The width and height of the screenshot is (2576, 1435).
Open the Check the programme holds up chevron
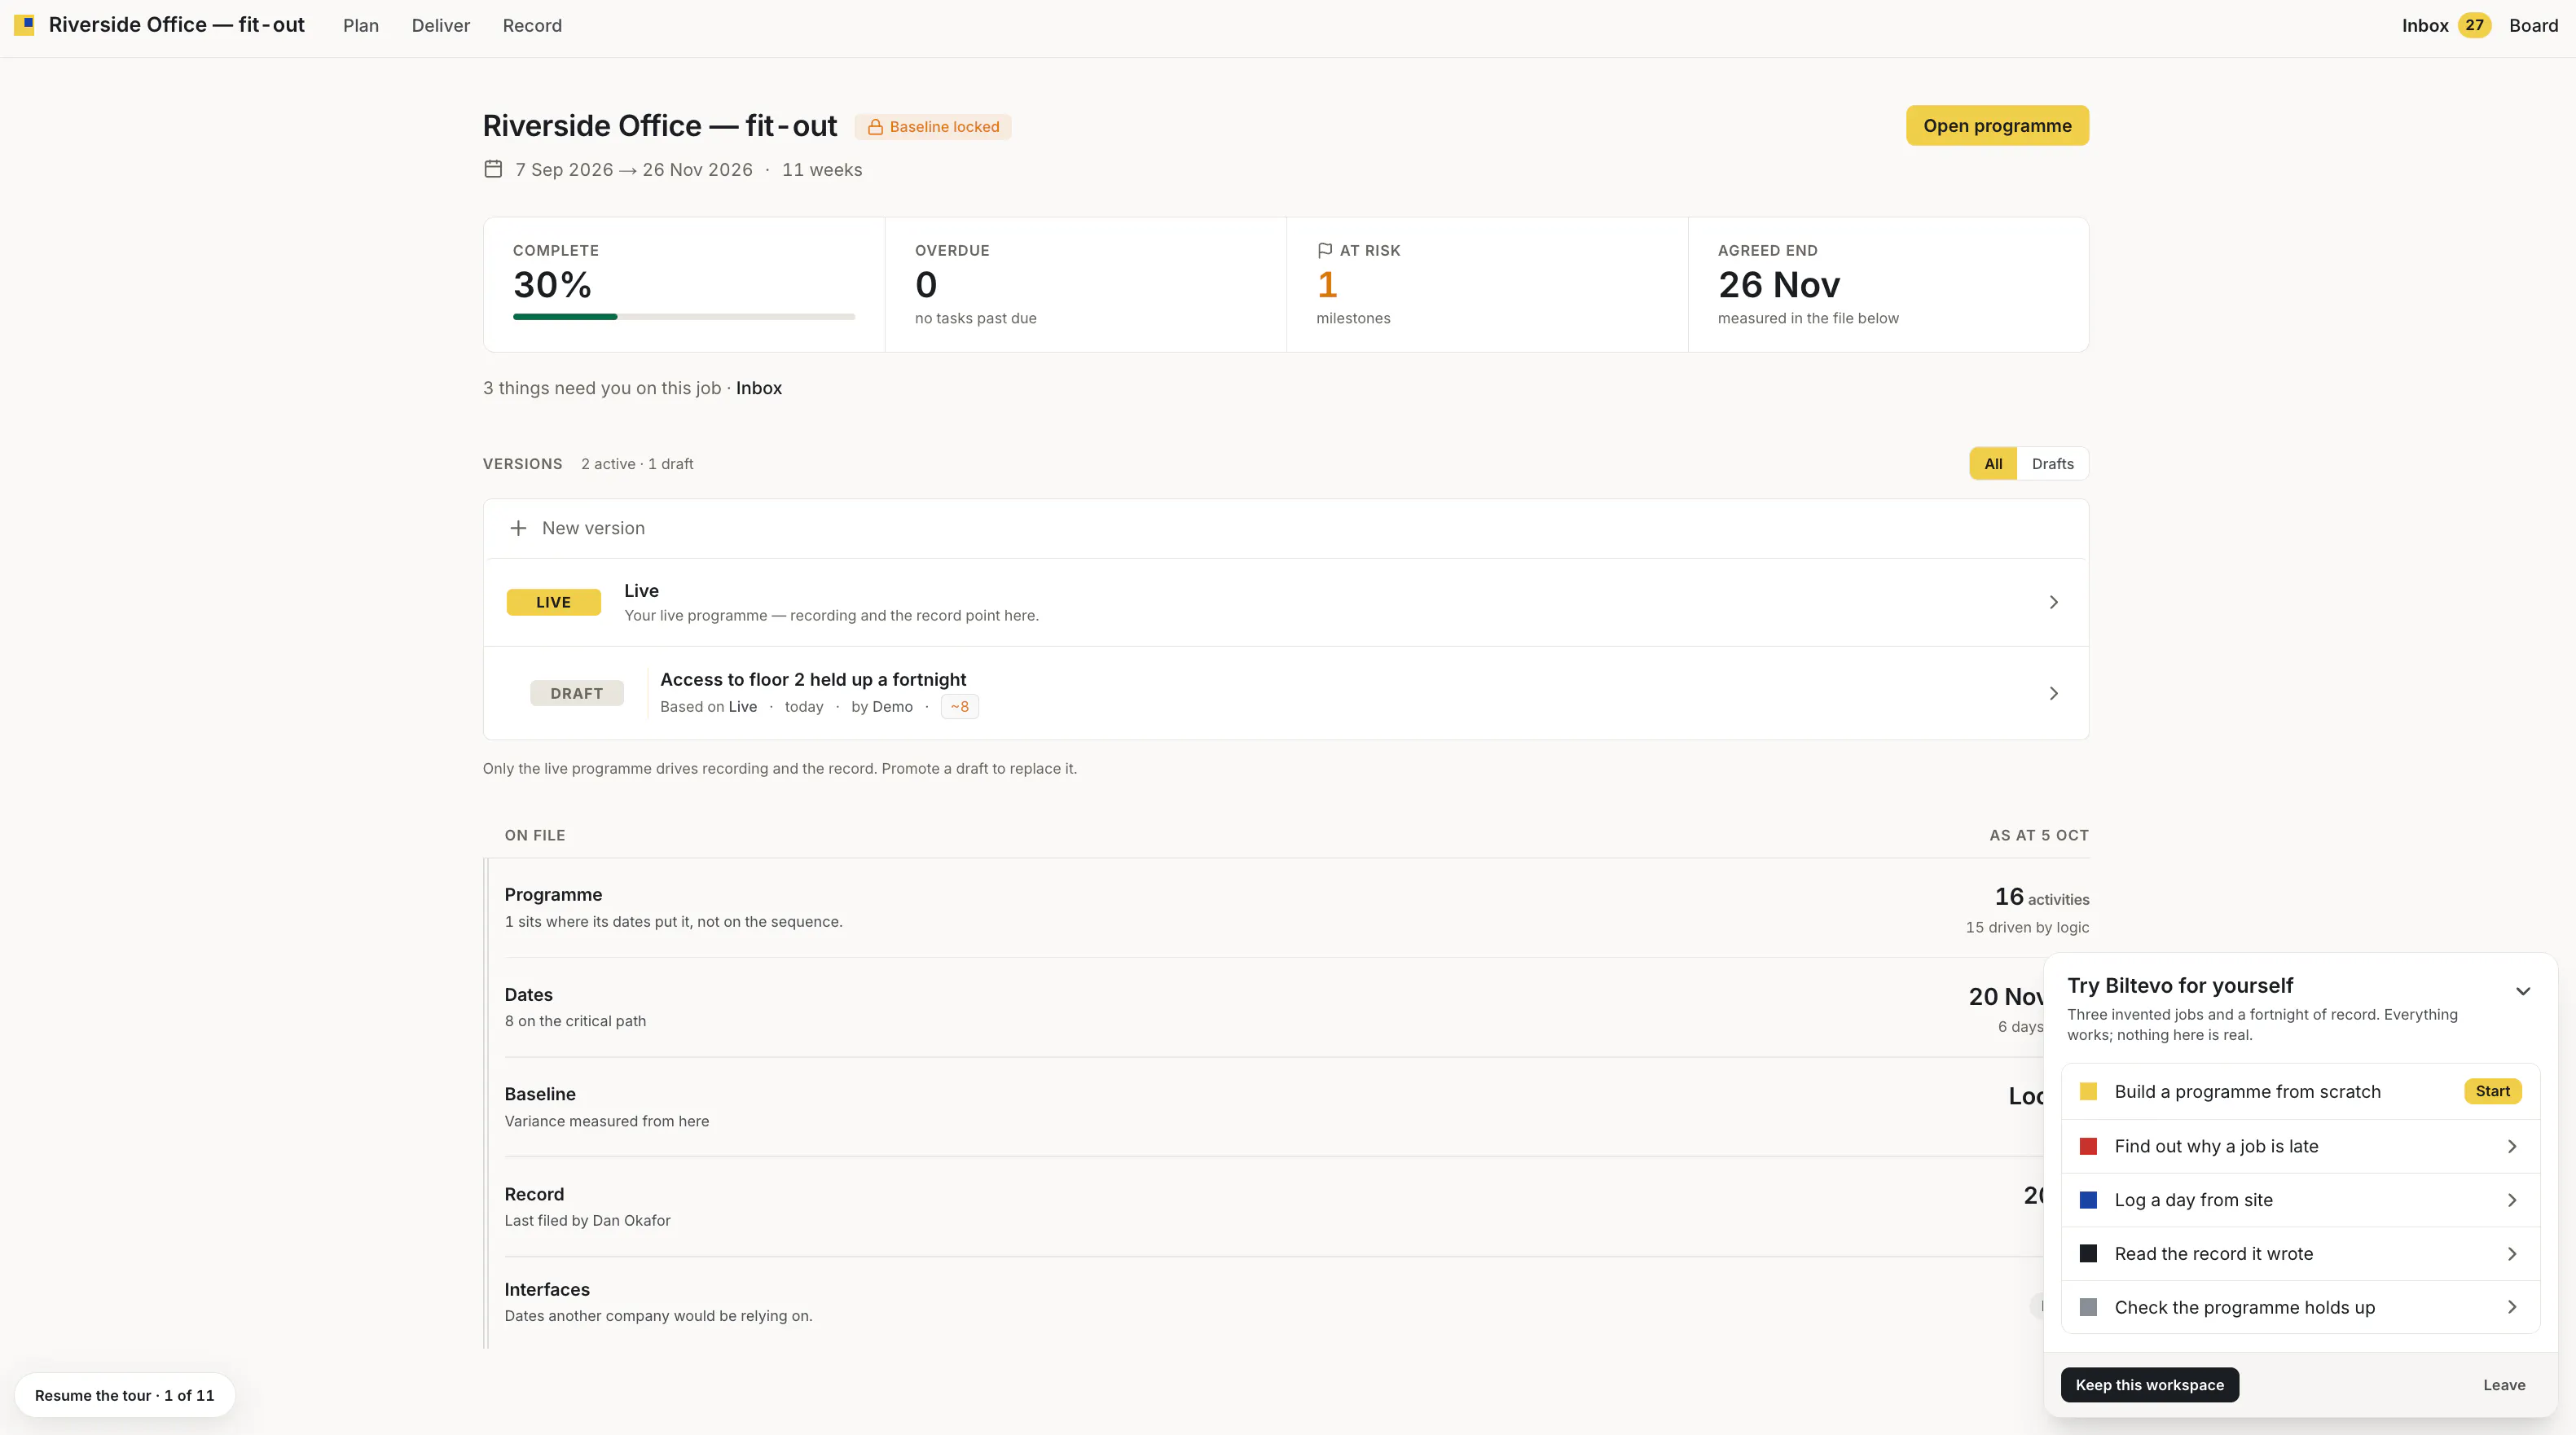pos(2512,1307)
